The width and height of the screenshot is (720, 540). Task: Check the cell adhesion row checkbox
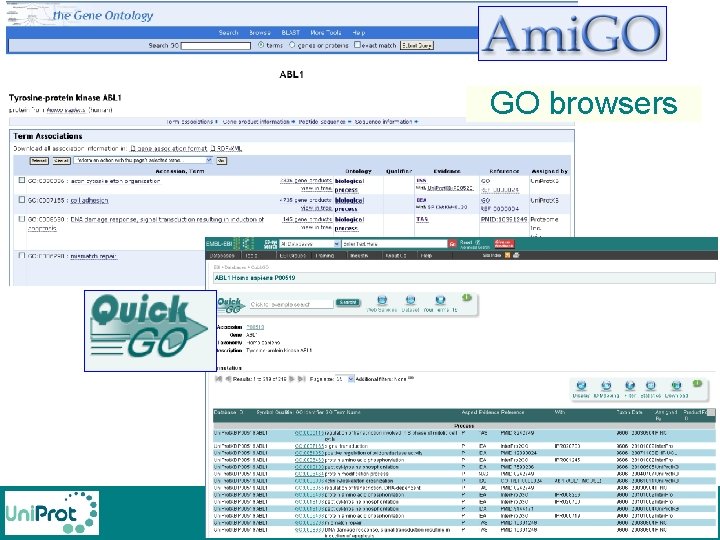22,200
